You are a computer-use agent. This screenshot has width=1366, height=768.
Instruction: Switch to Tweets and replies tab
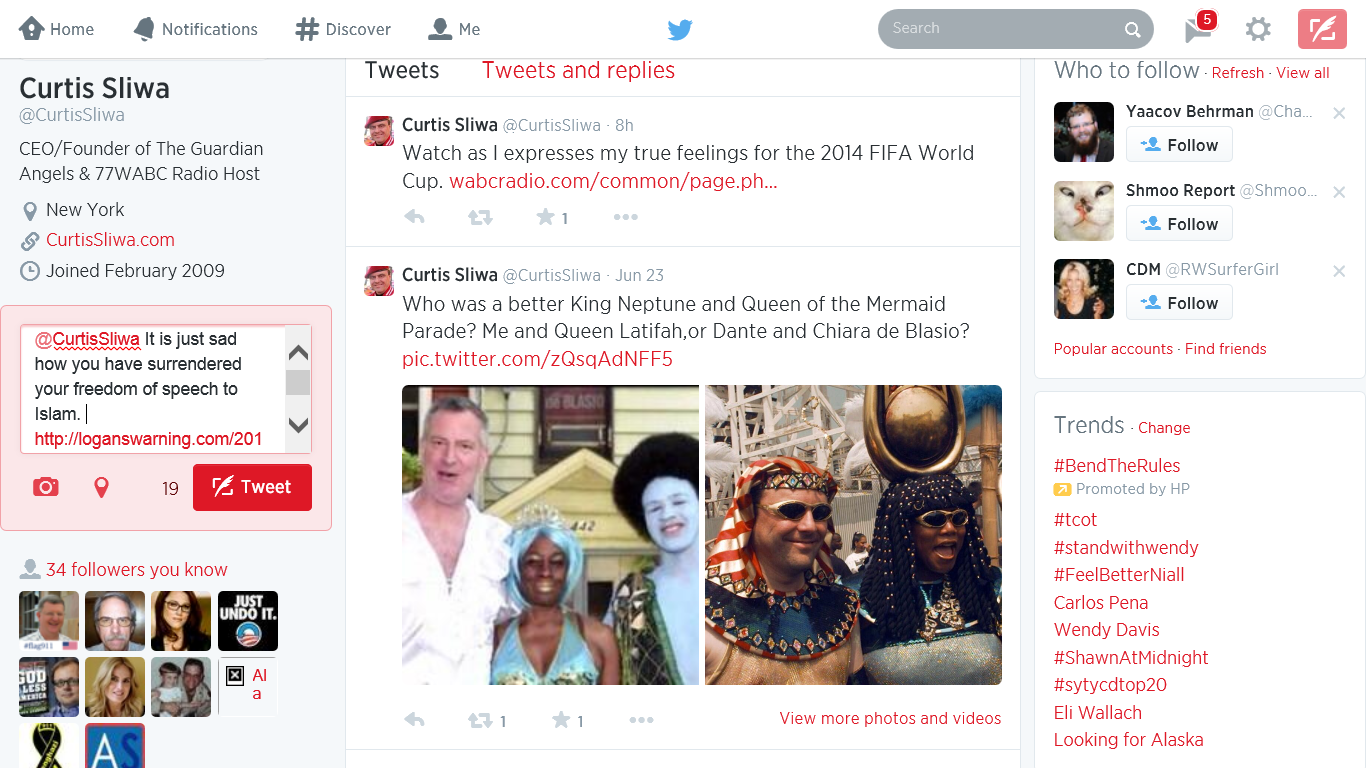click(578, 70)
